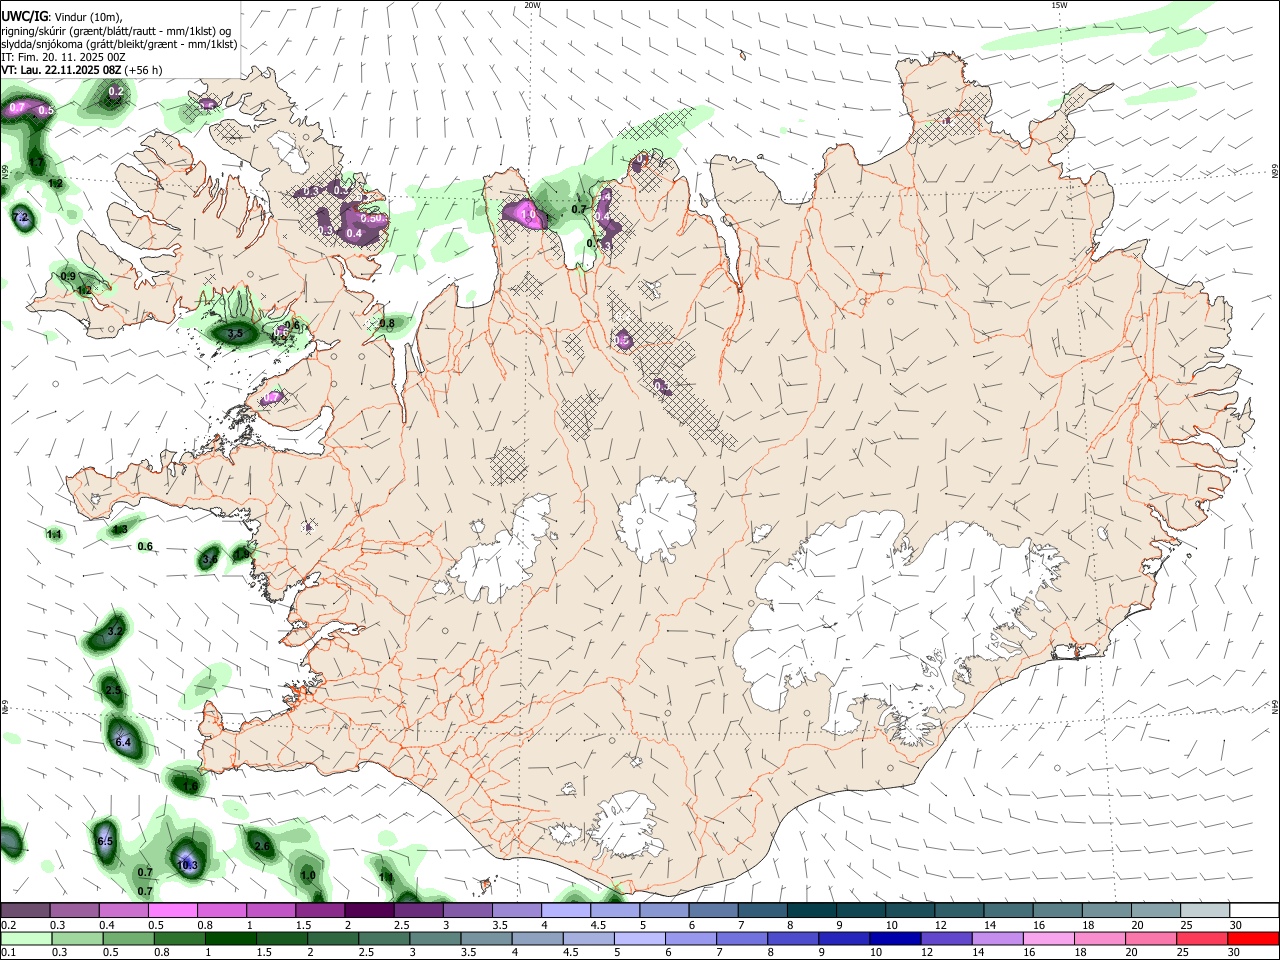This screenshot has width=1280, height=960.
Task: Click the 4.5 label in lower rain legend
Action: pos(572,953)
